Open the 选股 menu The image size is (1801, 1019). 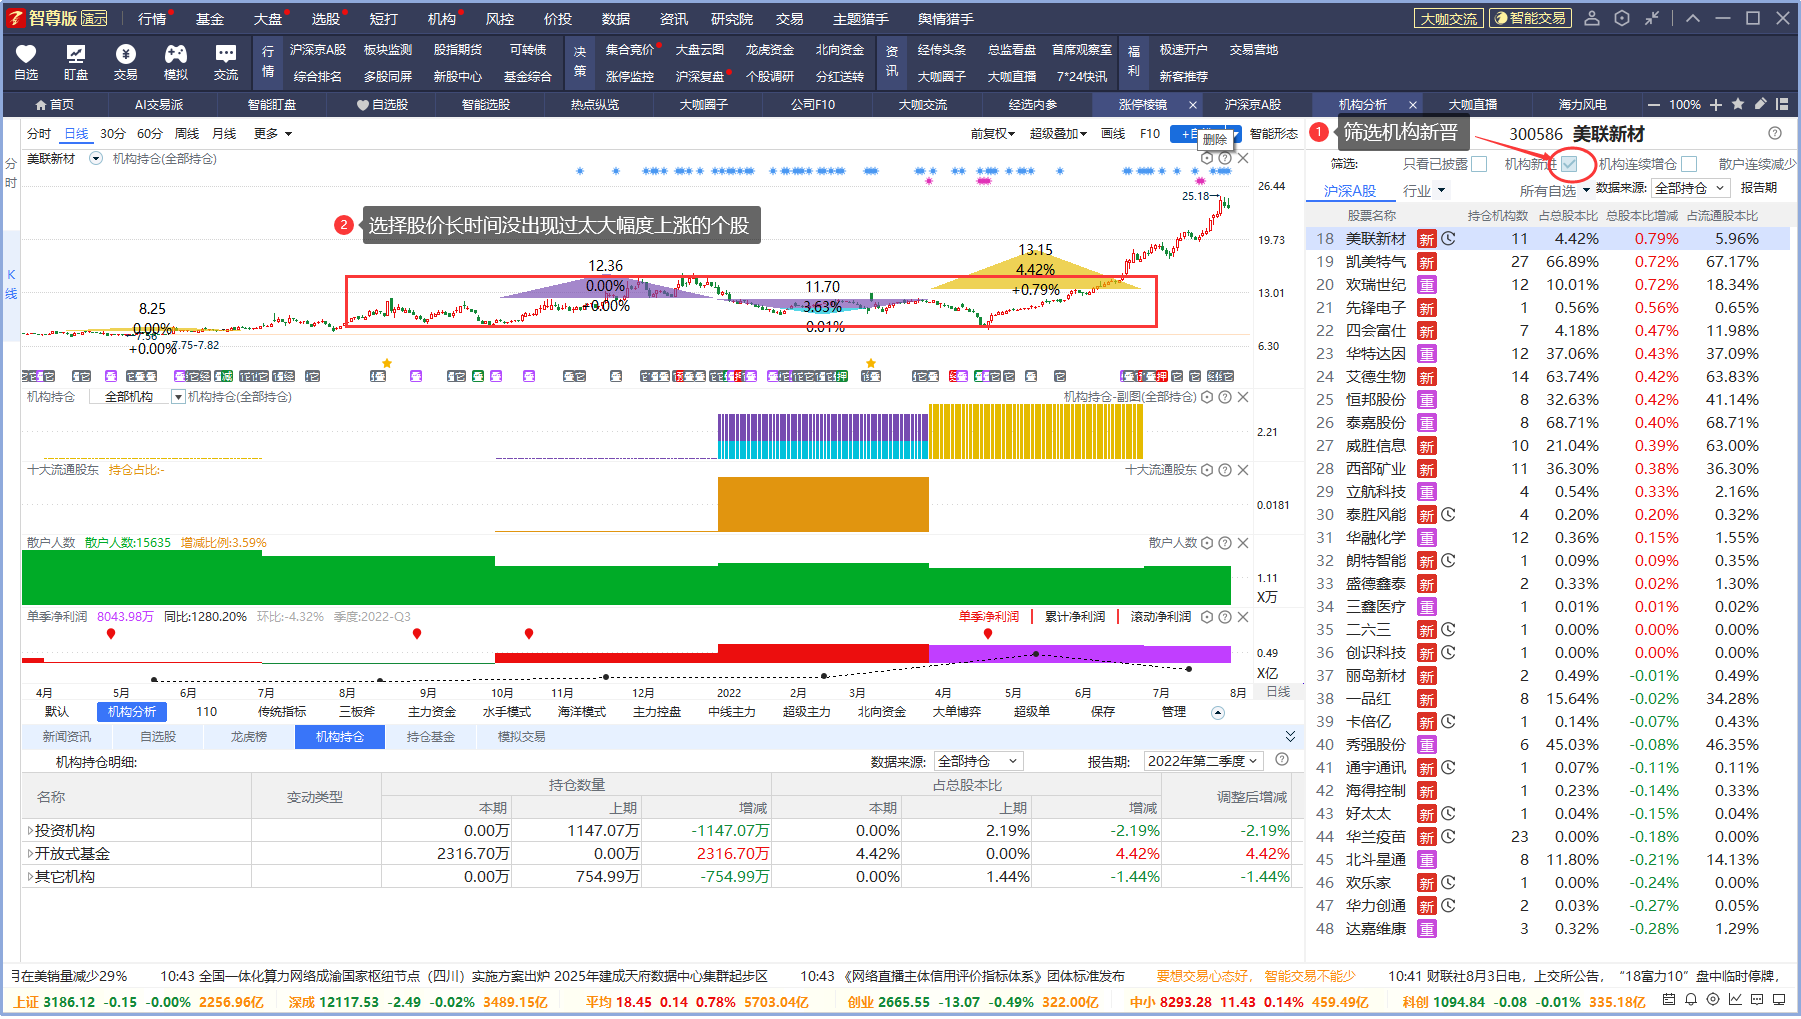pyautogui.click(x=326, y=19)
